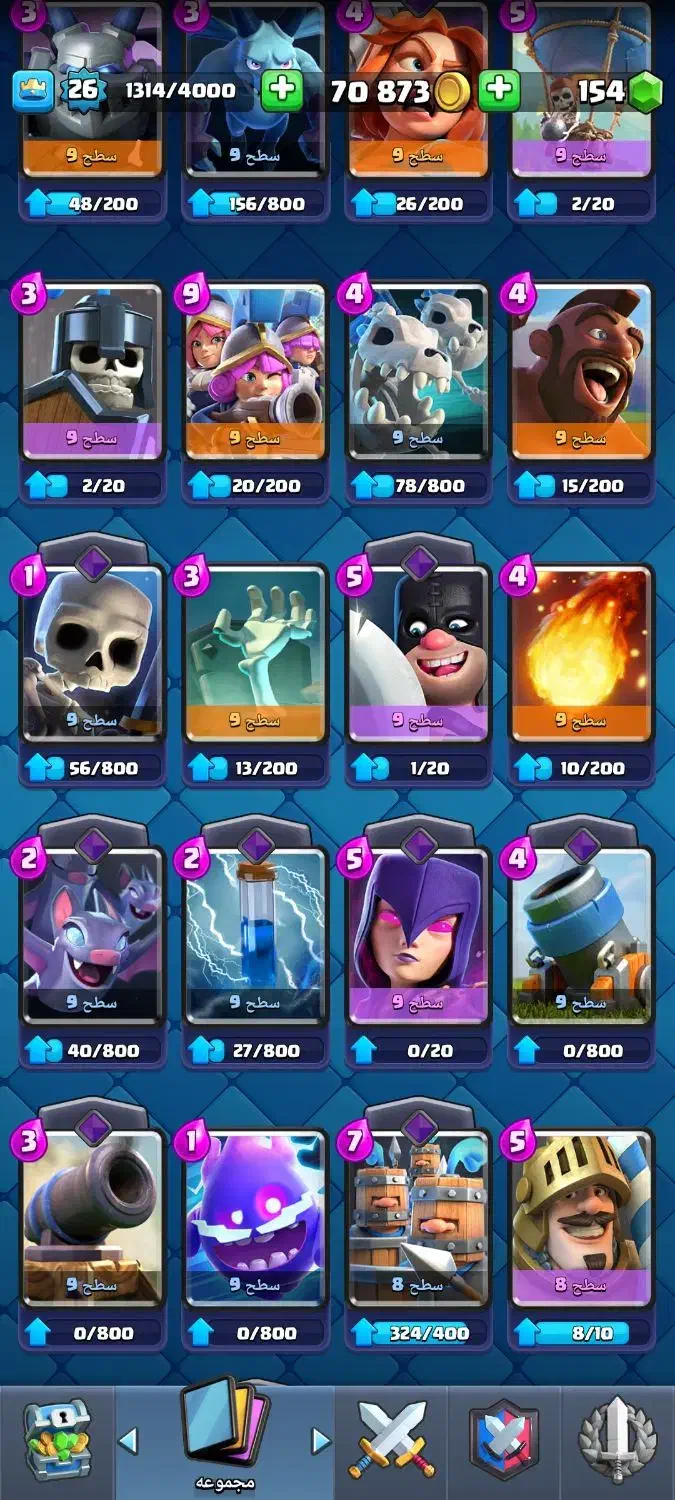
Task: Tap the green plus beside experience bar
Action: 282,91
